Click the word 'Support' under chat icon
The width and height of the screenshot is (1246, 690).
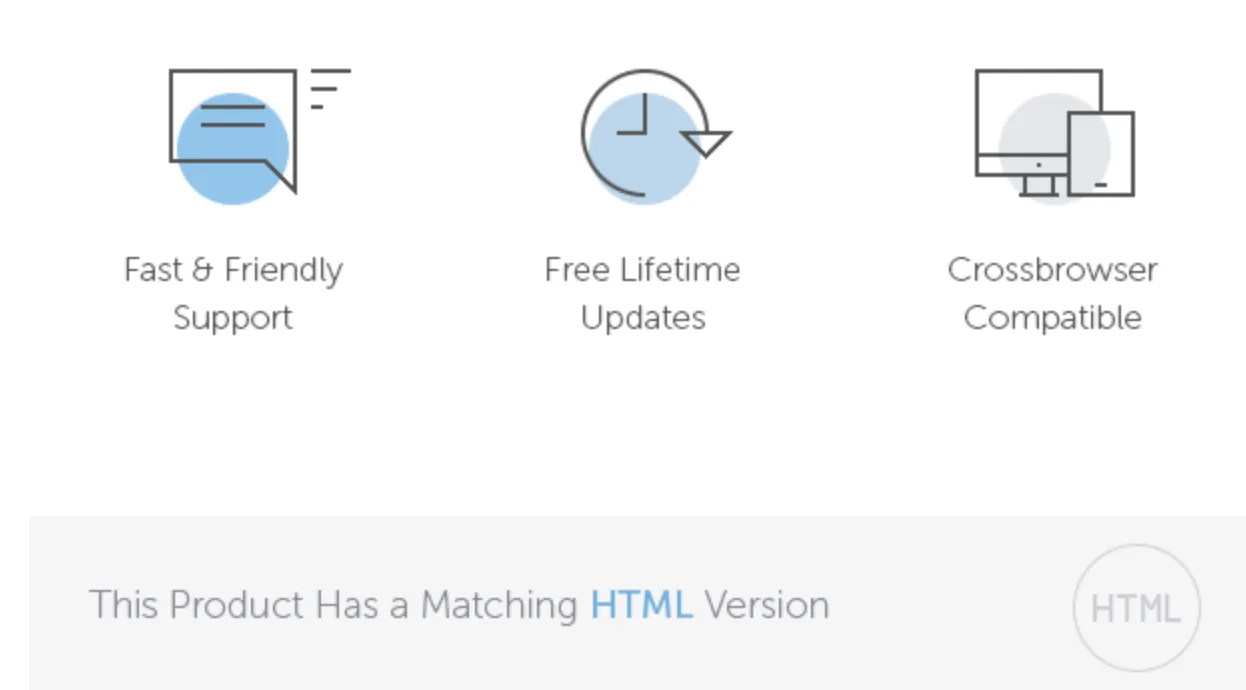coord(233,319)
